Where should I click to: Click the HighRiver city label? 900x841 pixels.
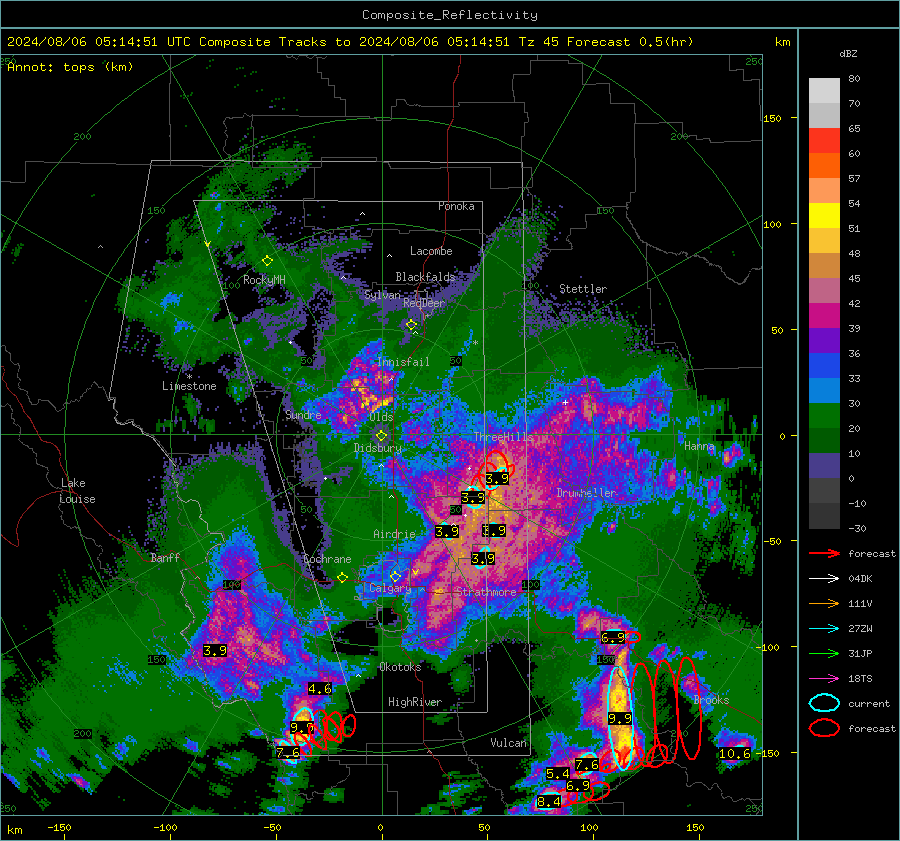(x=415, y=702)
